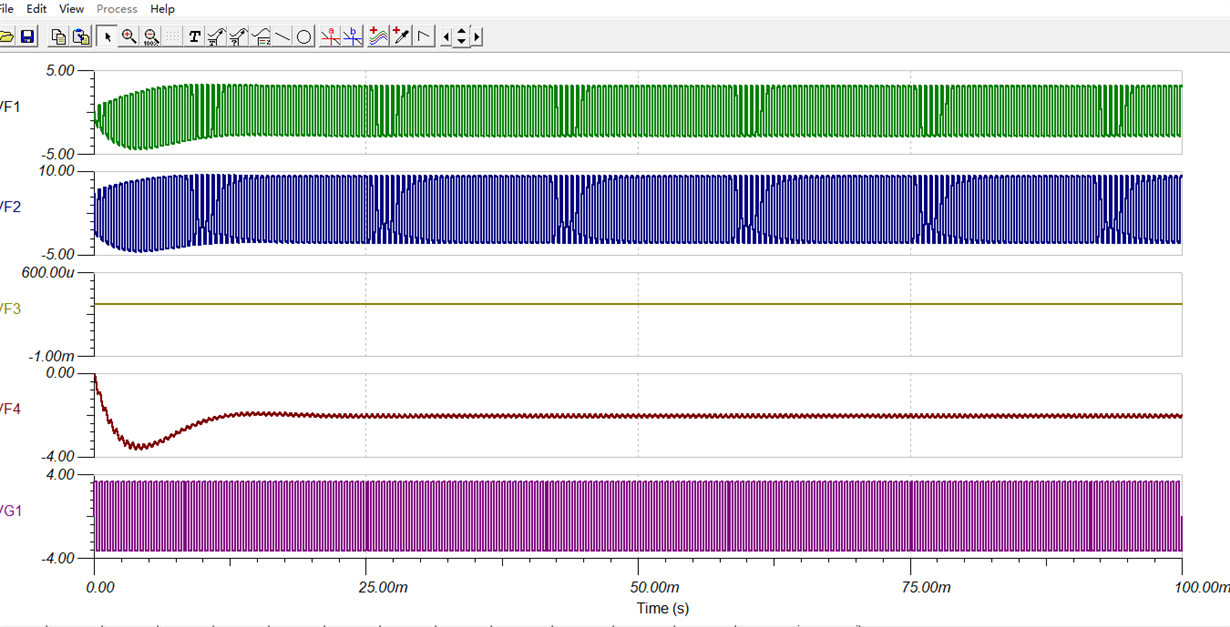Select the dark red VF4 curve
Screen dimensions: 1230x627
point(640,415)
